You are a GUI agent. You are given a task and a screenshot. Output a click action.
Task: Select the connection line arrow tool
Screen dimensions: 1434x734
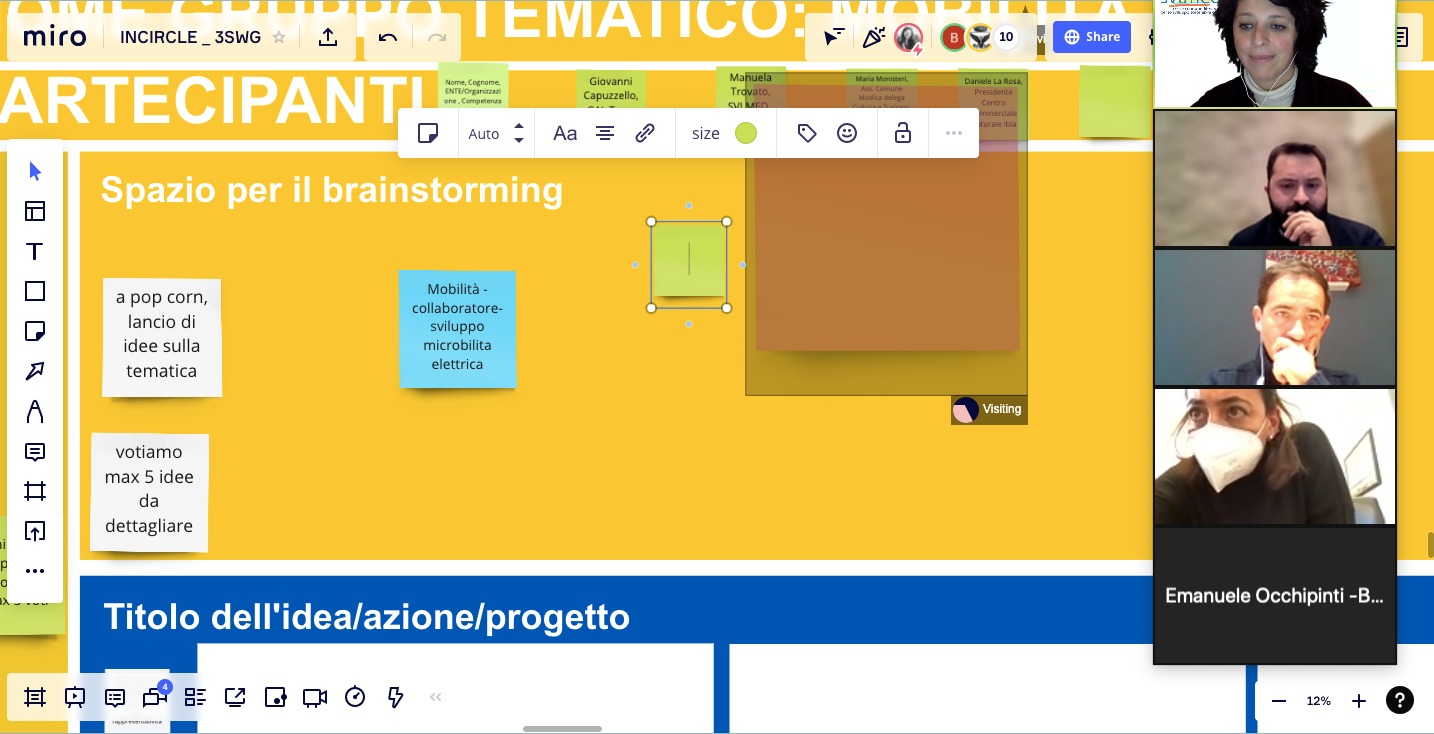[35, 371]
